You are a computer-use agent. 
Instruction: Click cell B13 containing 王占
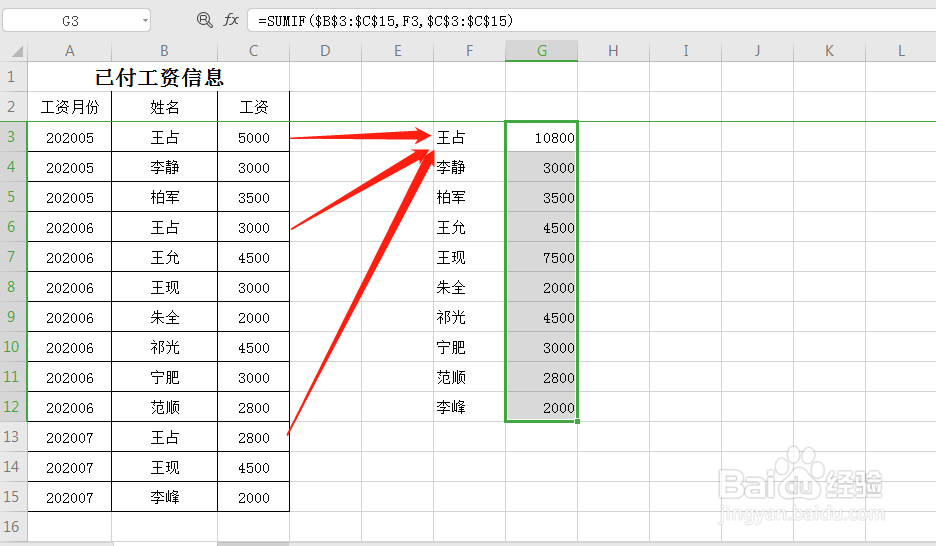[x=165, y=437]
